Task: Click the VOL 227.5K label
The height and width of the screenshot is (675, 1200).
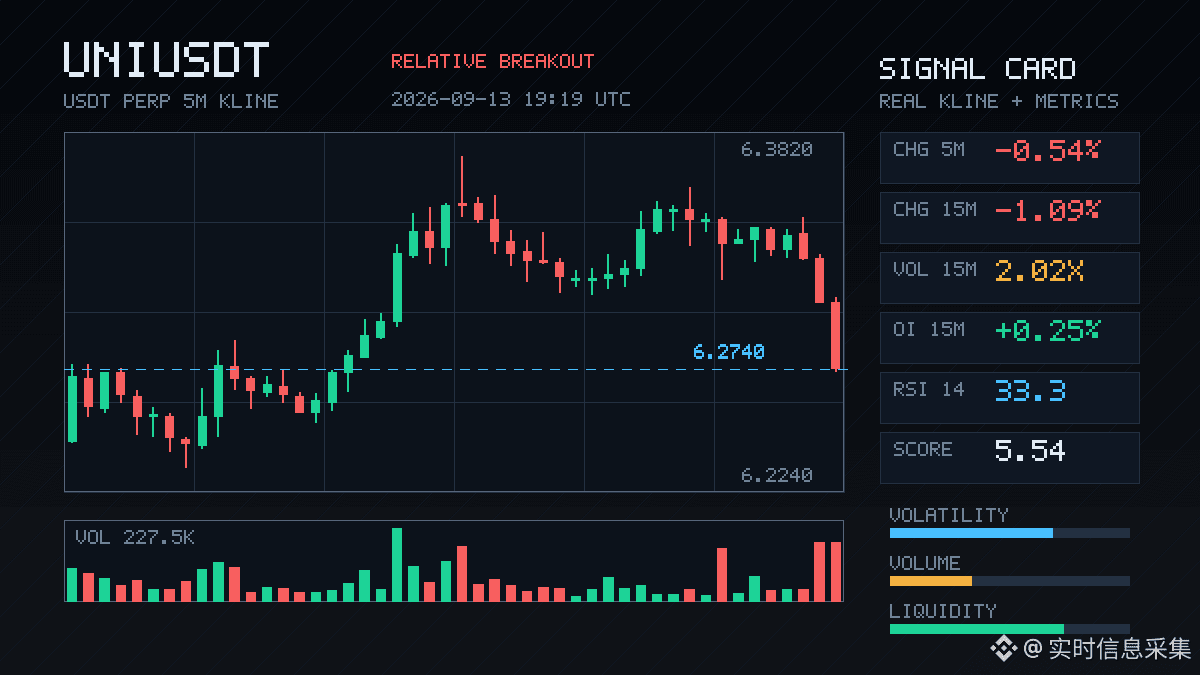Action: [135, 538]
